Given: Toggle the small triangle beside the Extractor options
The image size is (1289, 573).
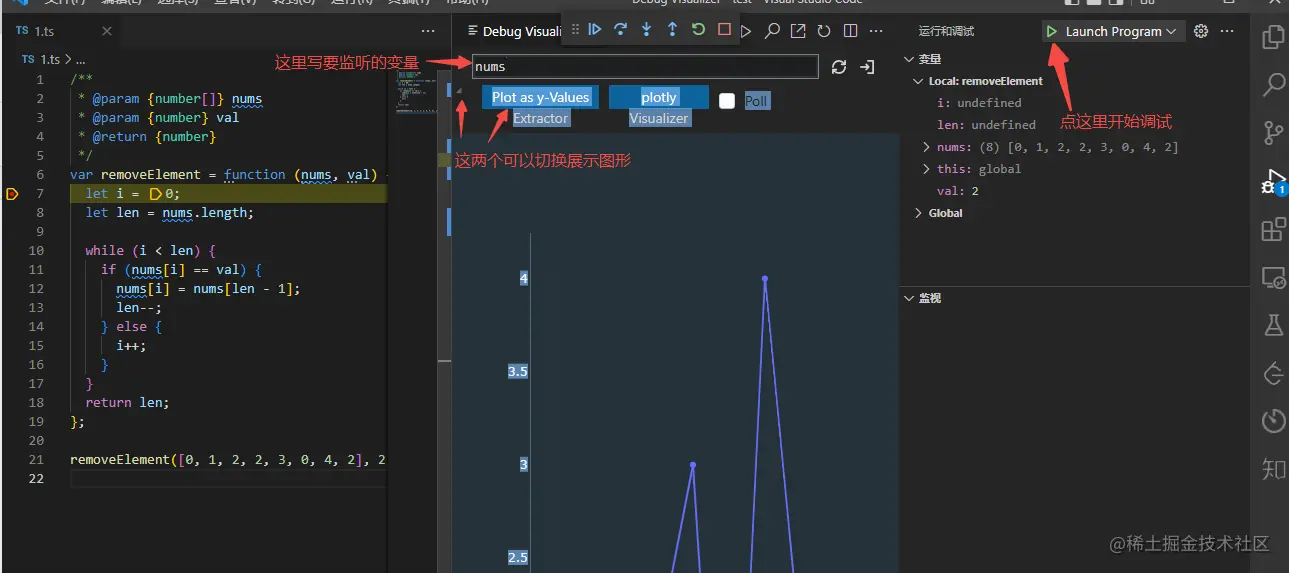Looking at the screenshot, I should coord(460,91).
